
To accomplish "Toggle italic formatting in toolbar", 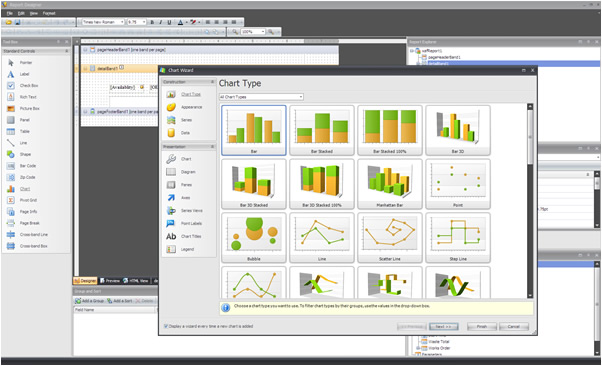I will [160, 22].
